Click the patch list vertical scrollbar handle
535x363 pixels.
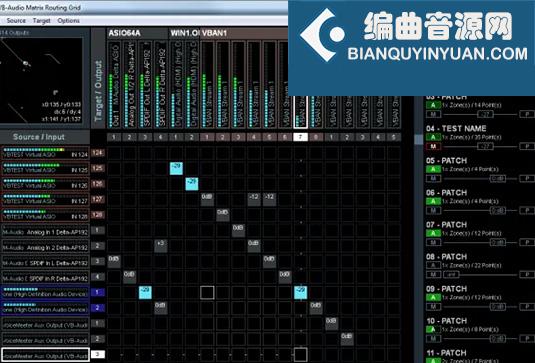419,140
